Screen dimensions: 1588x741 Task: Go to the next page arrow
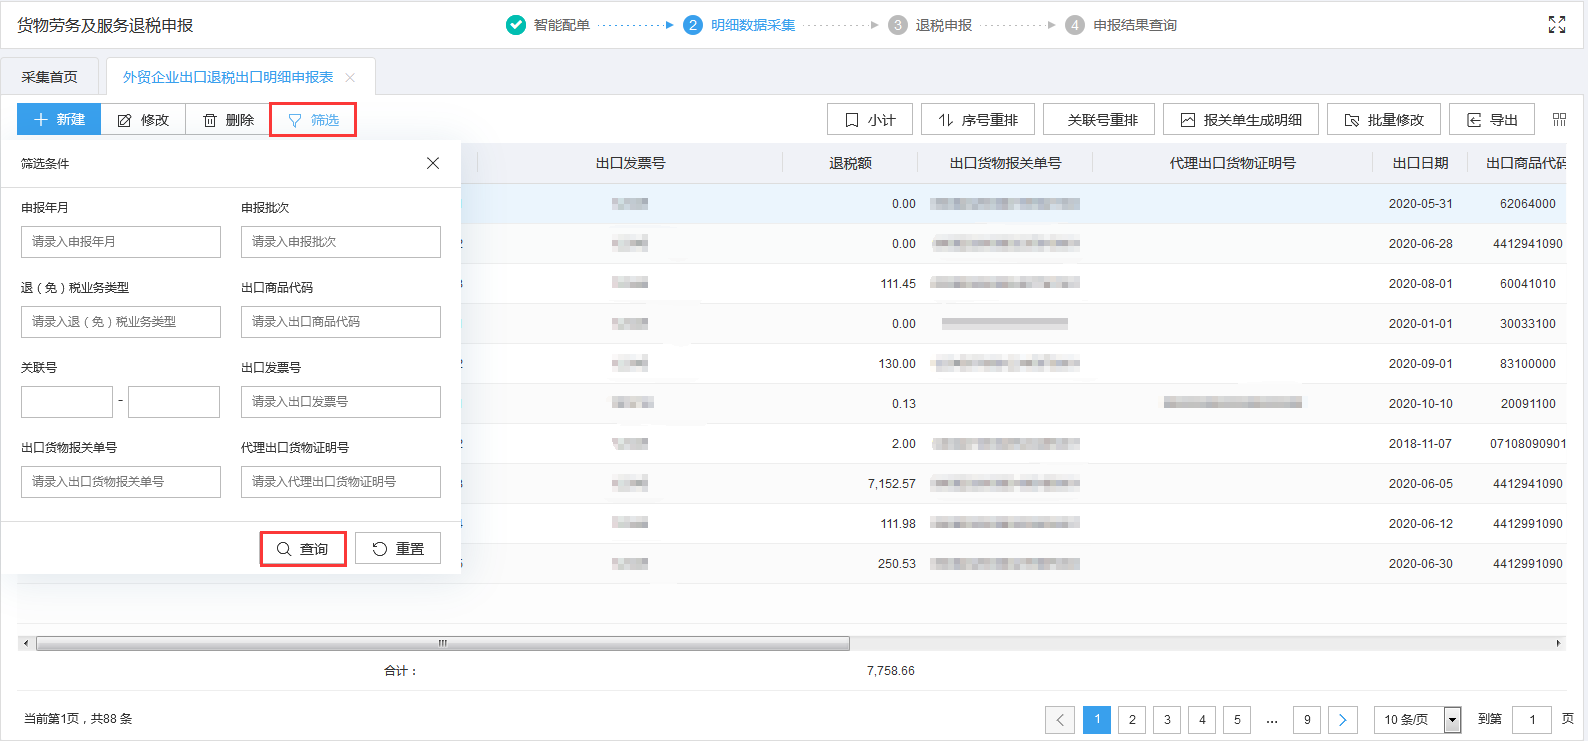click(1342, 719)
